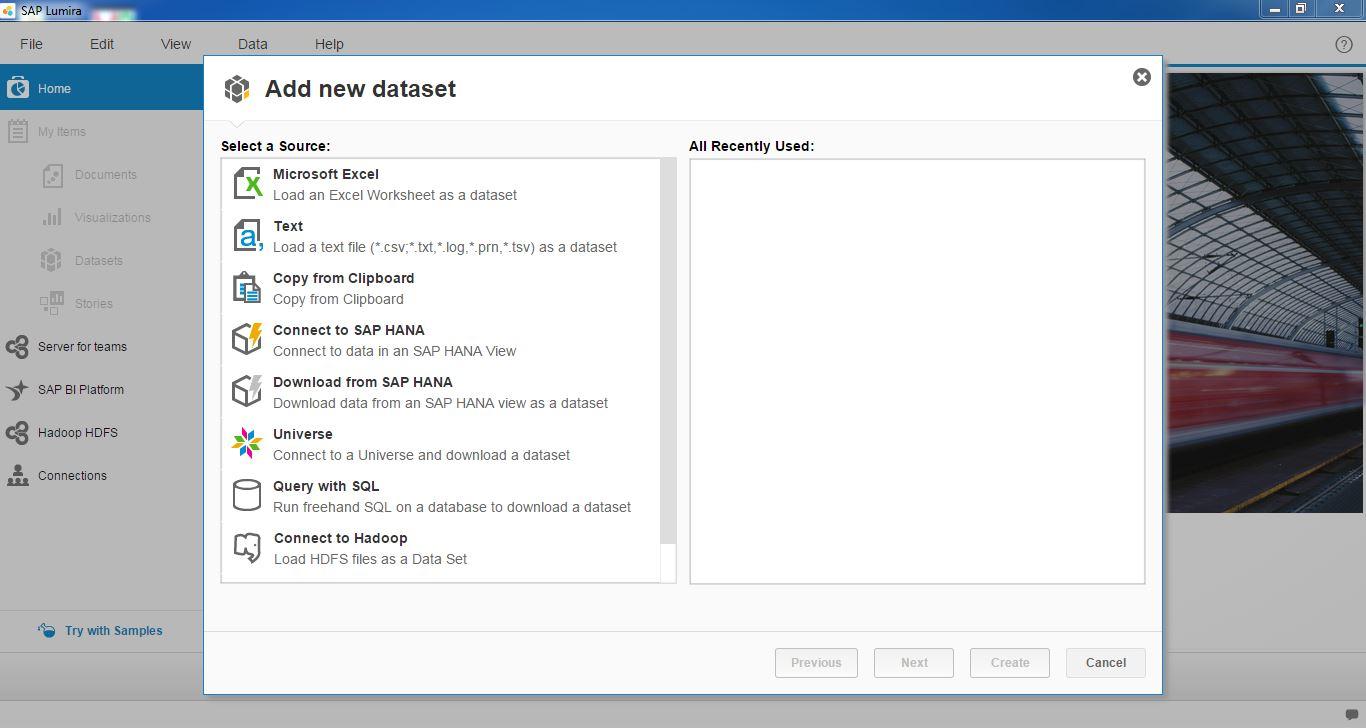Open the help question mark icon

tap(1344, 44)
